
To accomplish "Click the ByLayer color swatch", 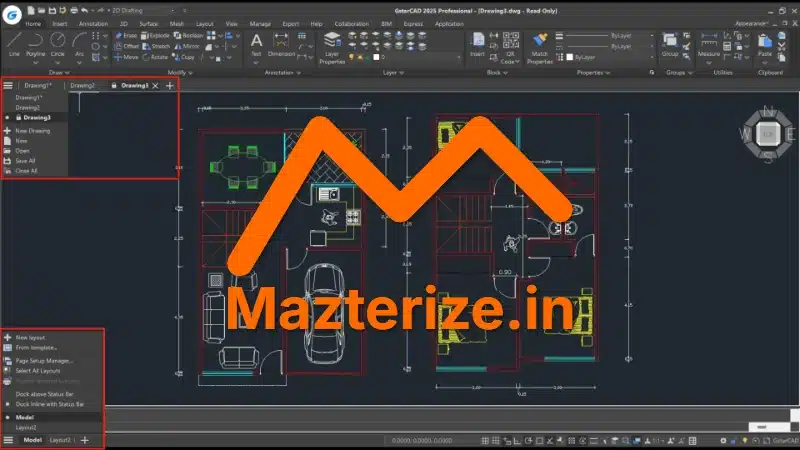I will (x=570, y=57).
